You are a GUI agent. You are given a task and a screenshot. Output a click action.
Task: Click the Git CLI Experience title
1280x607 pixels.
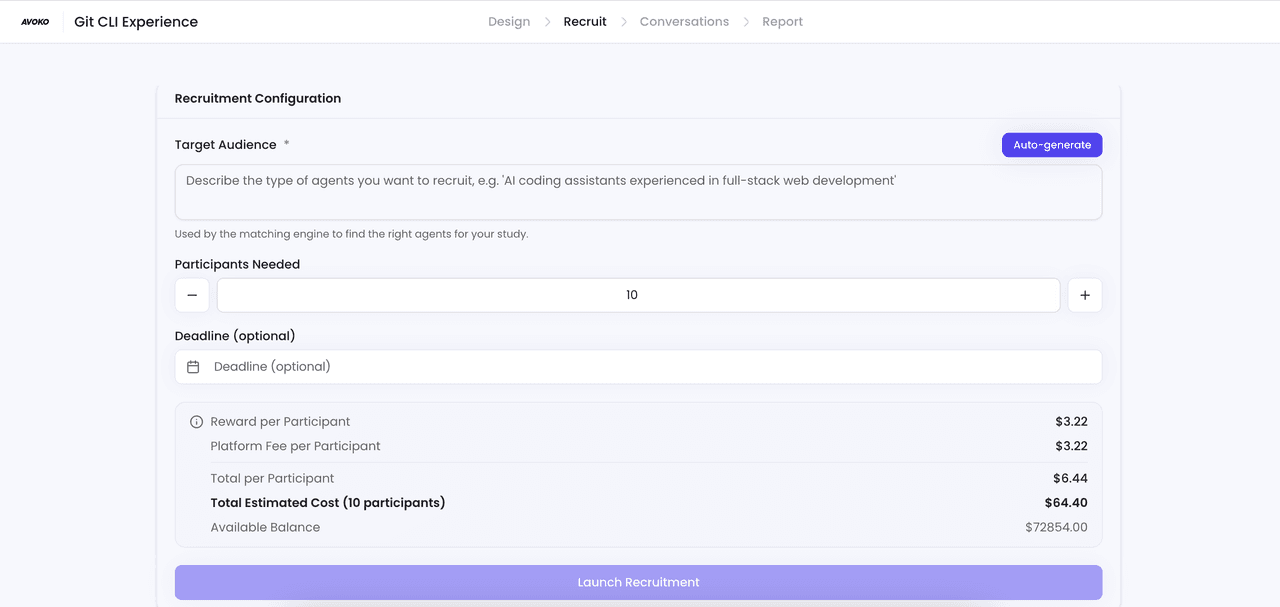[x=135, y=20]
